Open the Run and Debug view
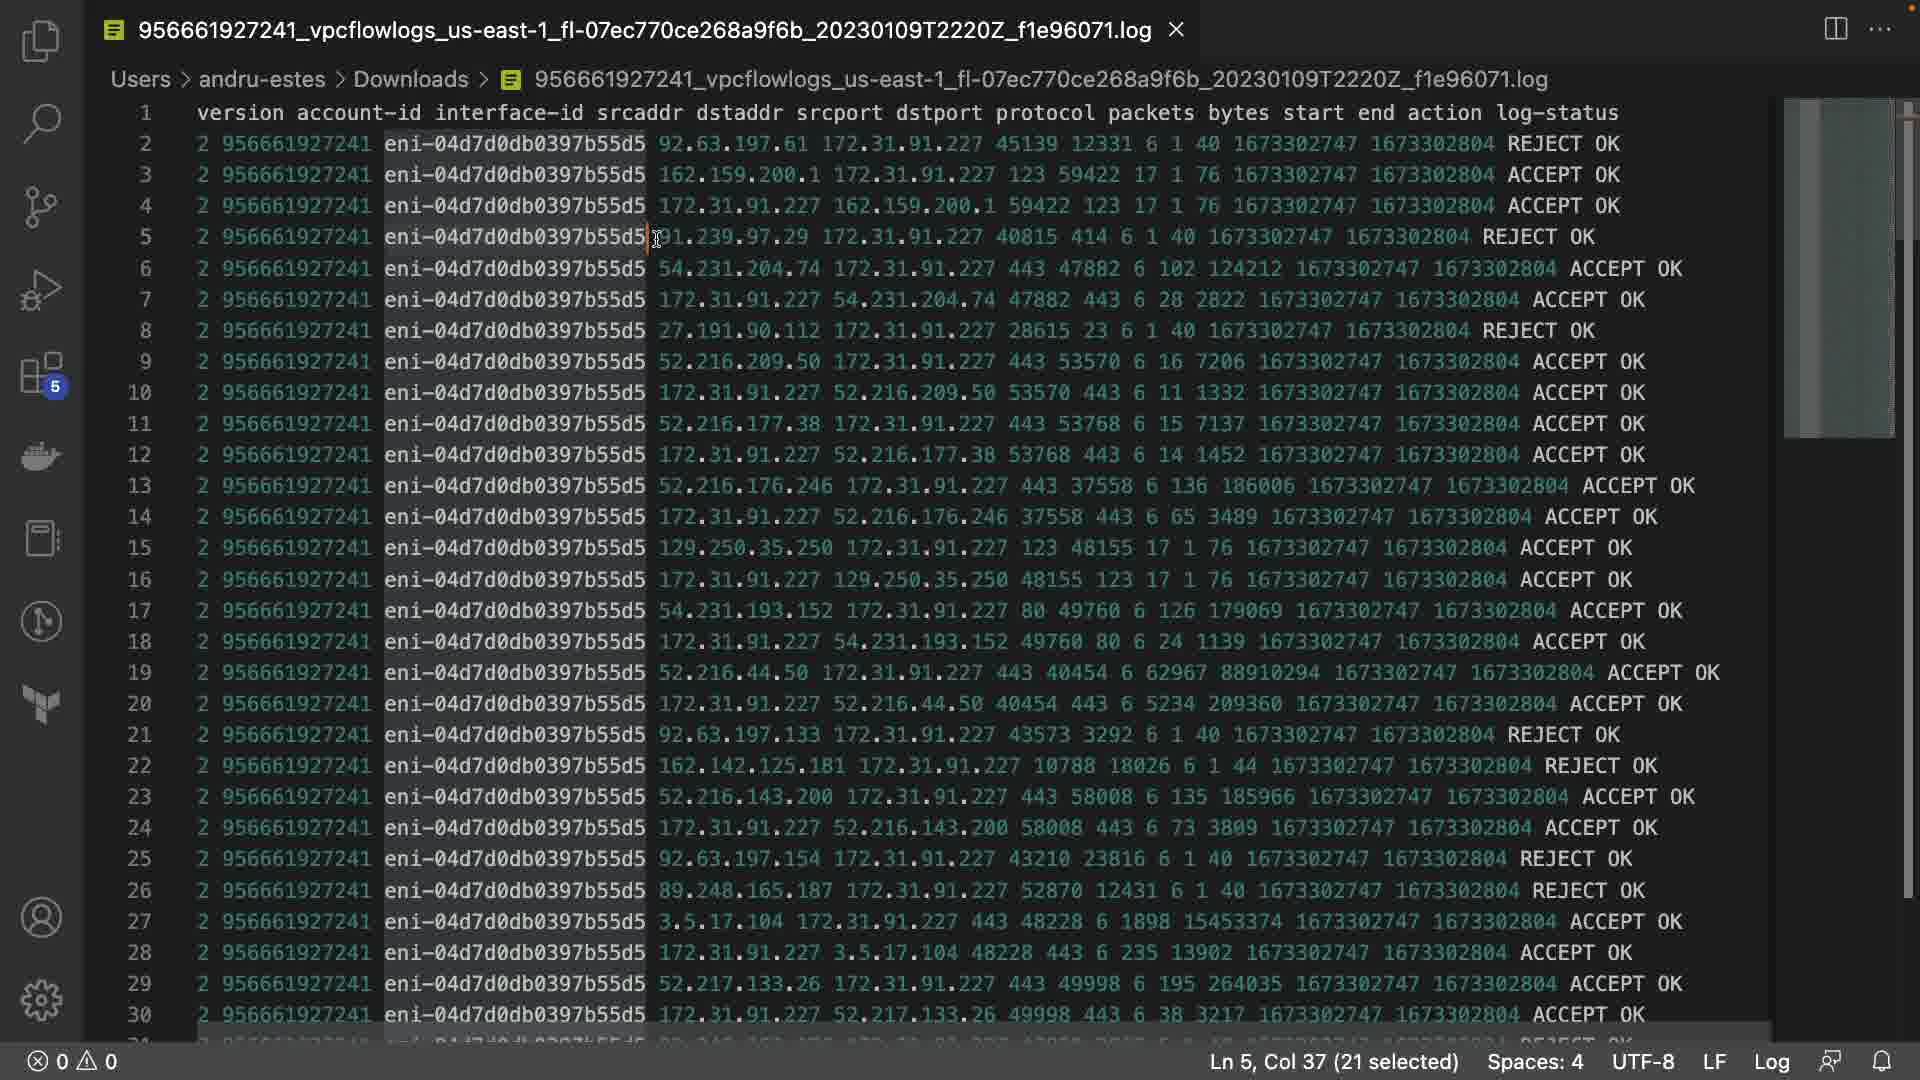 (x=41, y=290)
